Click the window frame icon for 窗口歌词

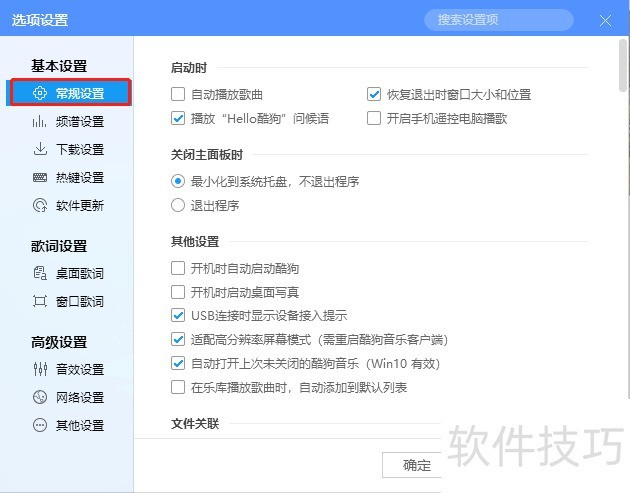tap(40, 301)
